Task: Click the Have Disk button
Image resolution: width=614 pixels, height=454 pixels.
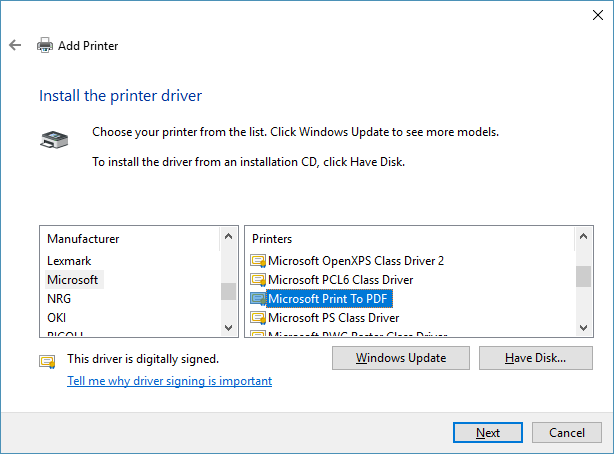Action: coord(535,357)
